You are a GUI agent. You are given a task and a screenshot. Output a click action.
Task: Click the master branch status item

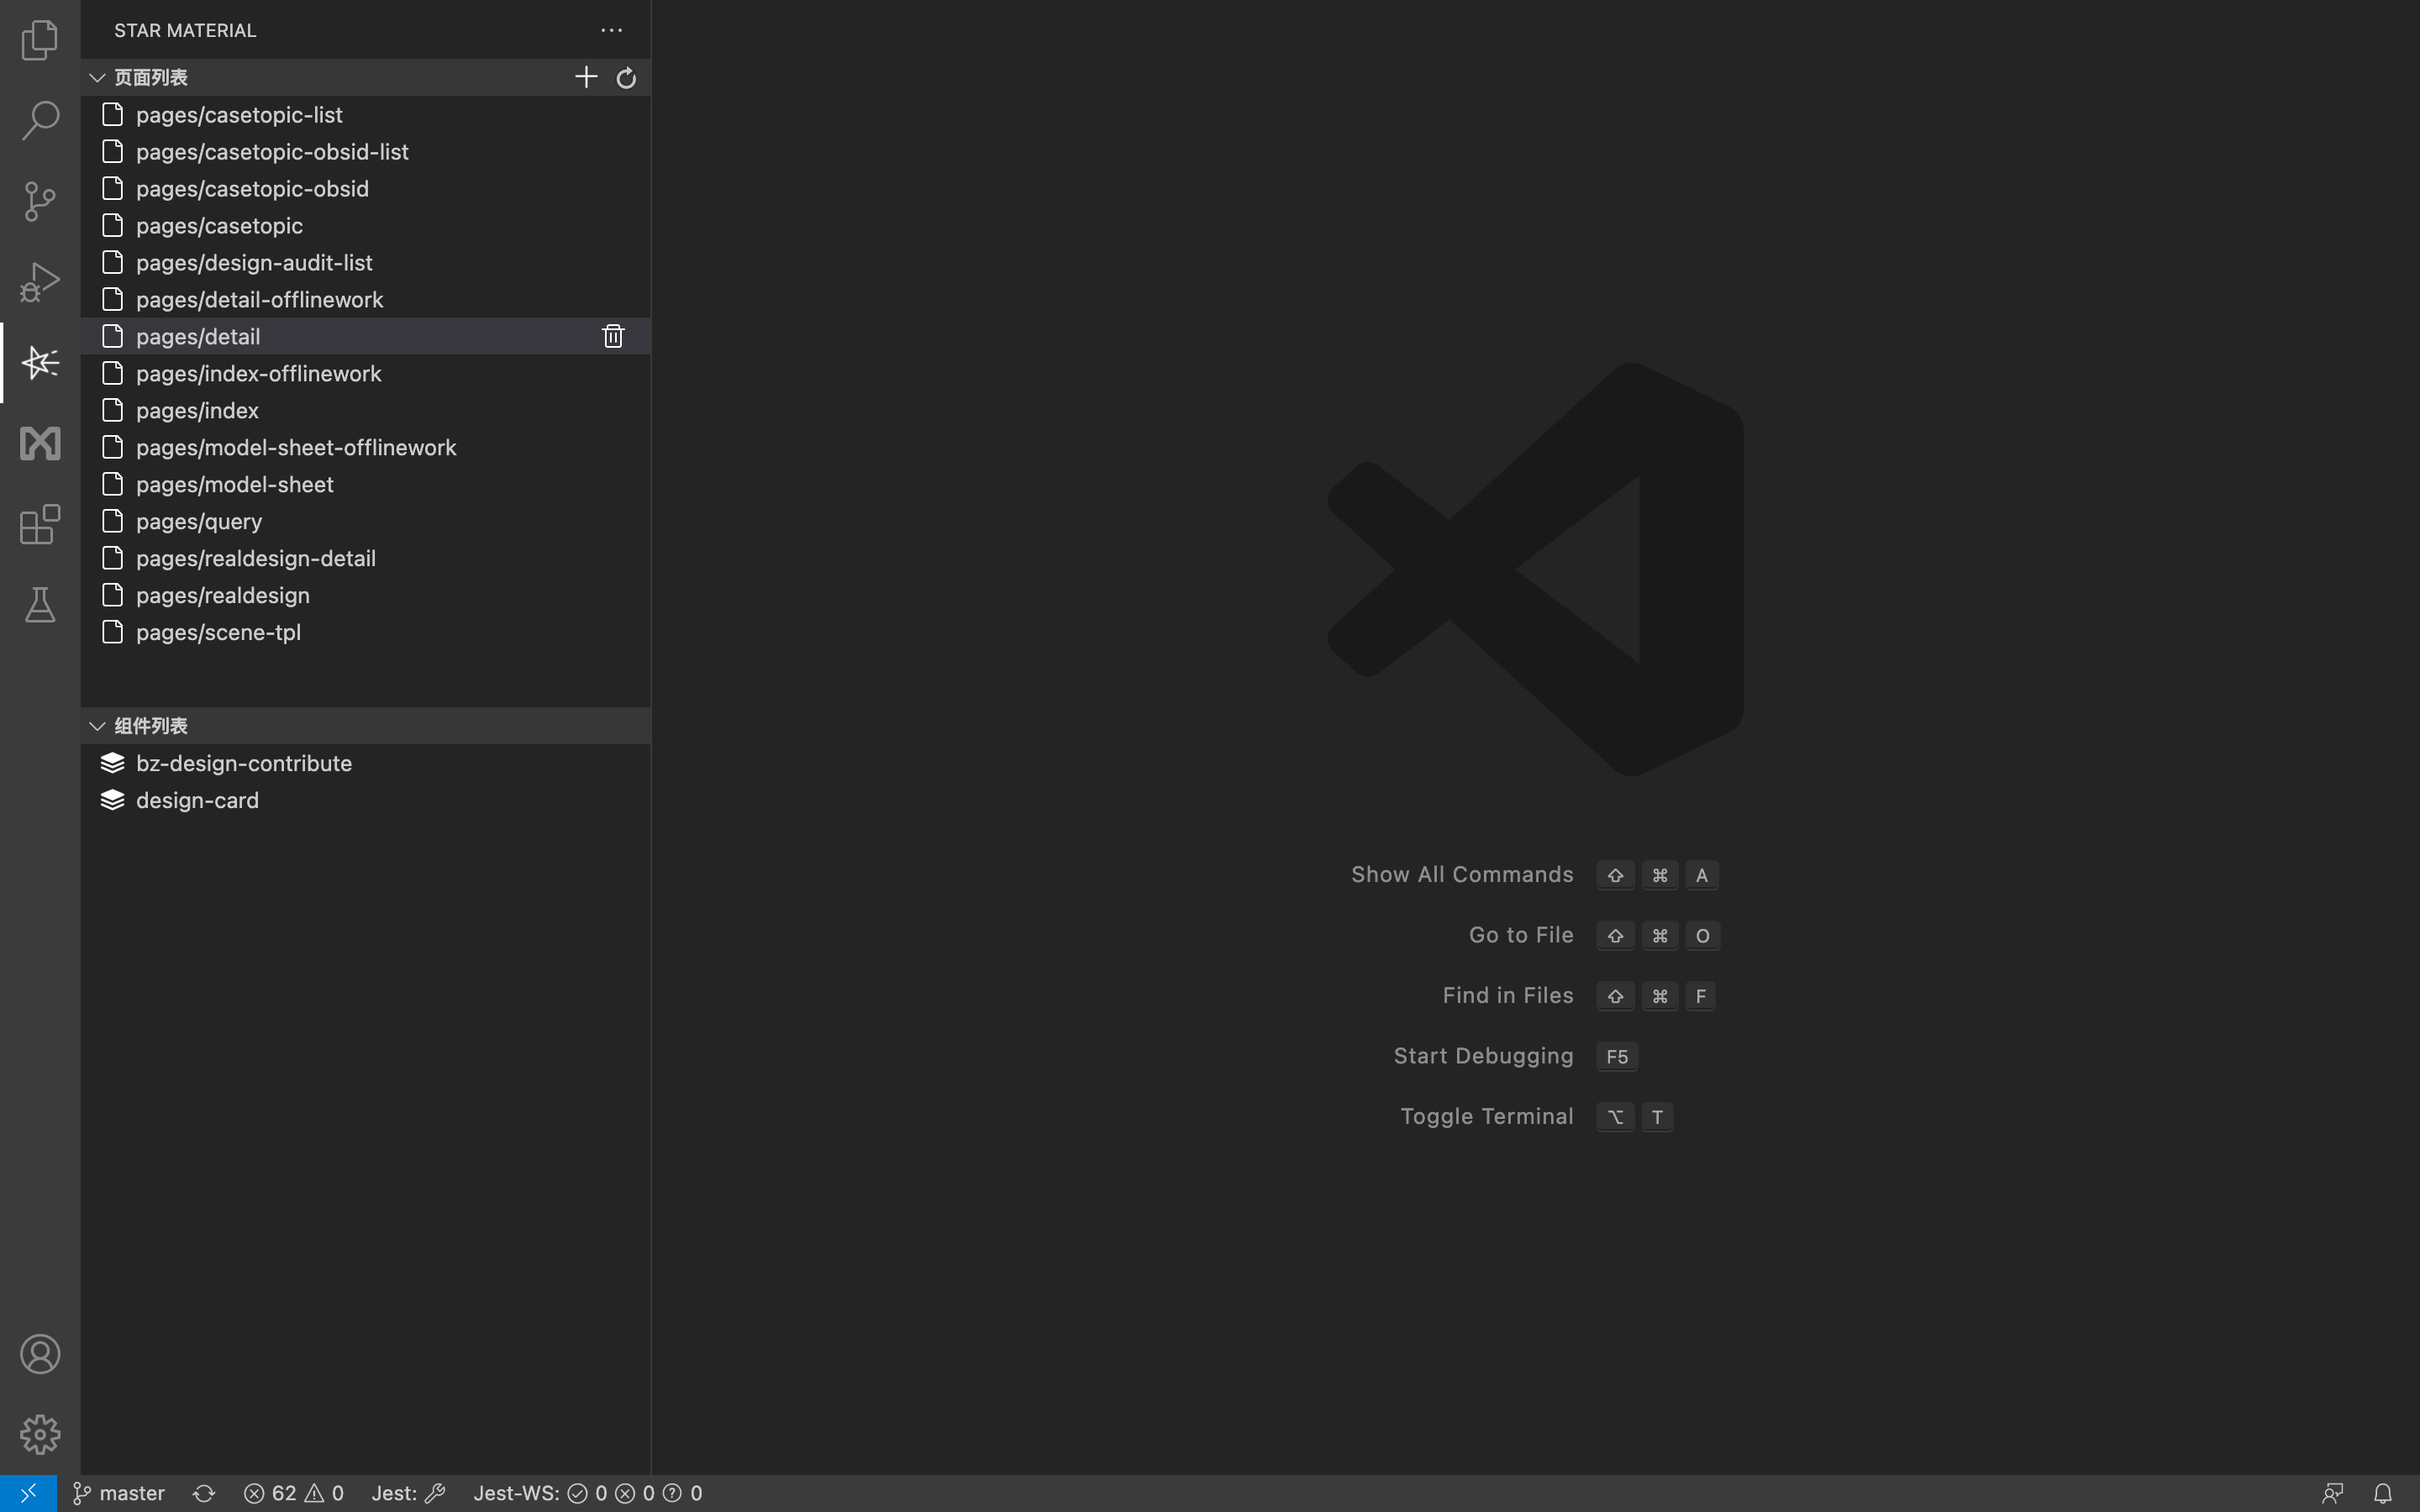pos(119,1493)
